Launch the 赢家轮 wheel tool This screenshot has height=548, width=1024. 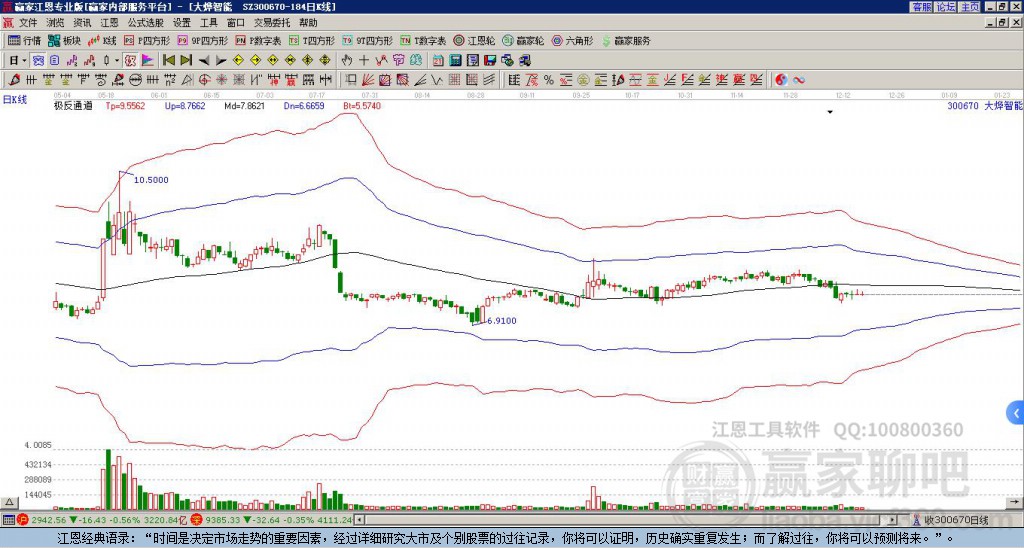[523, 40]
